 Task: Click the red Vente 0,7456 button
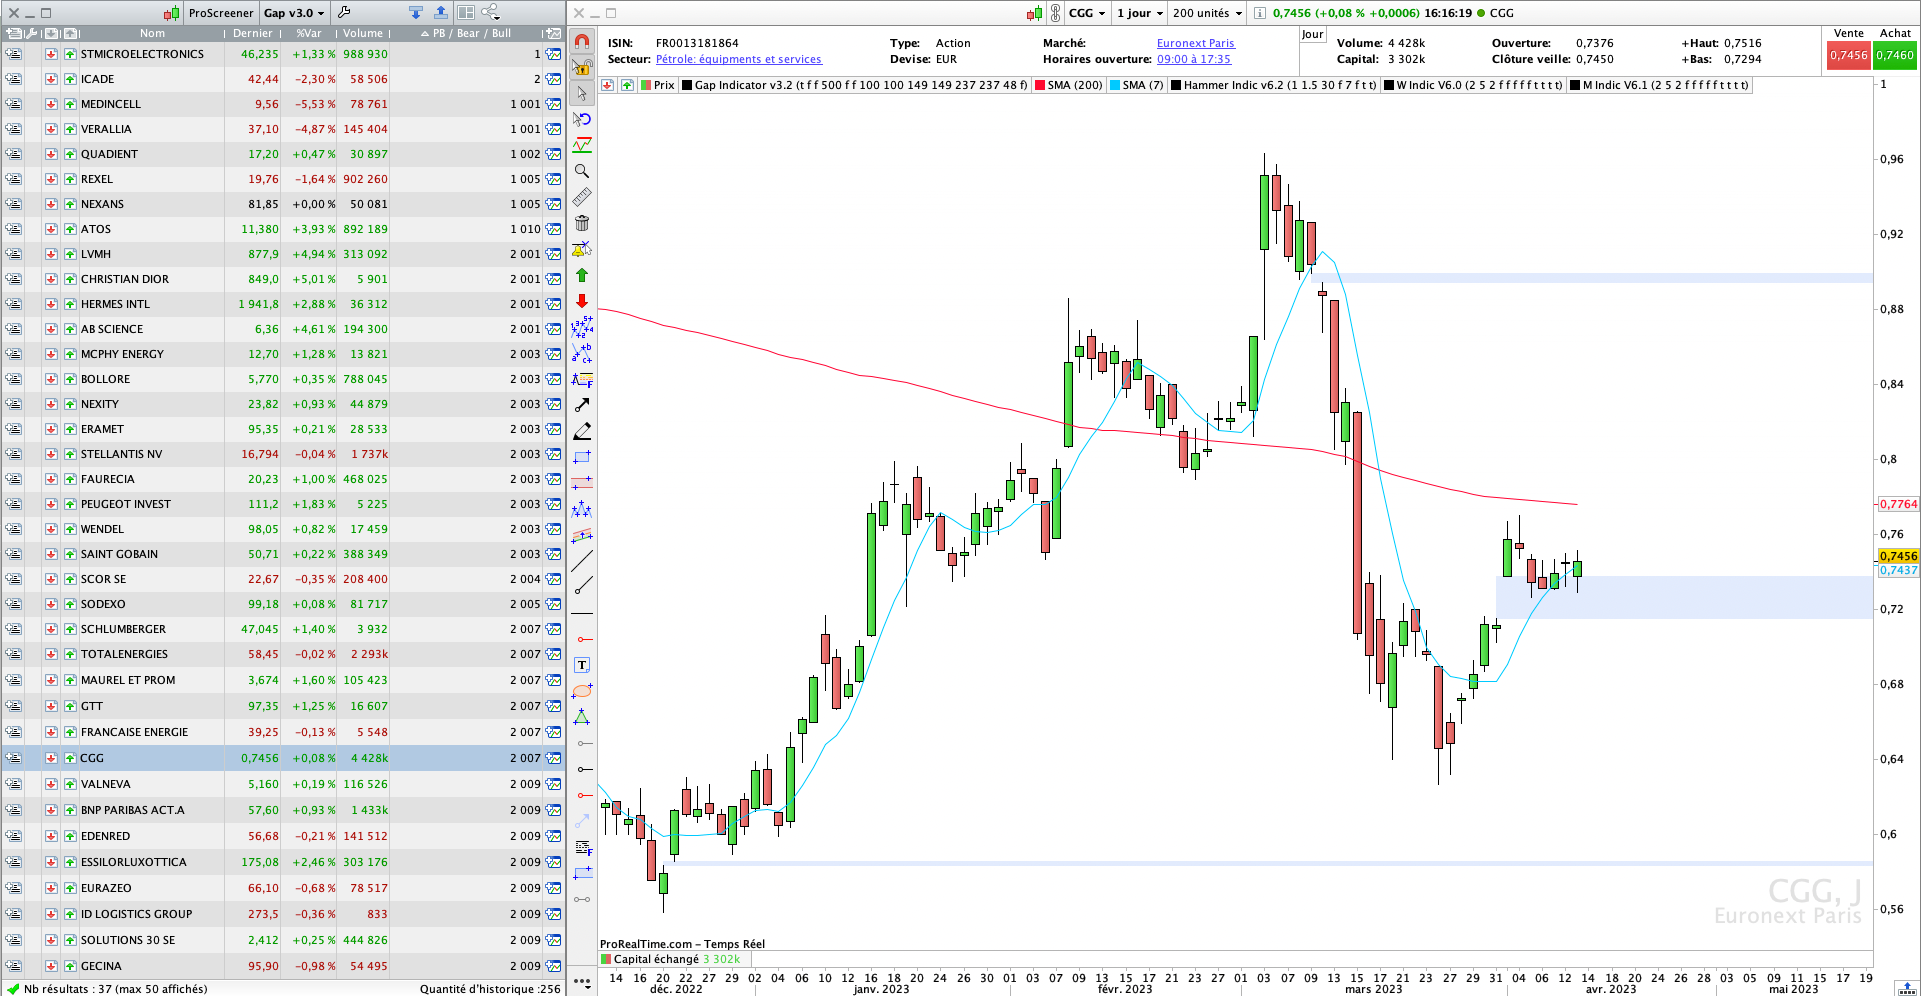click(x=1848, y=55)
